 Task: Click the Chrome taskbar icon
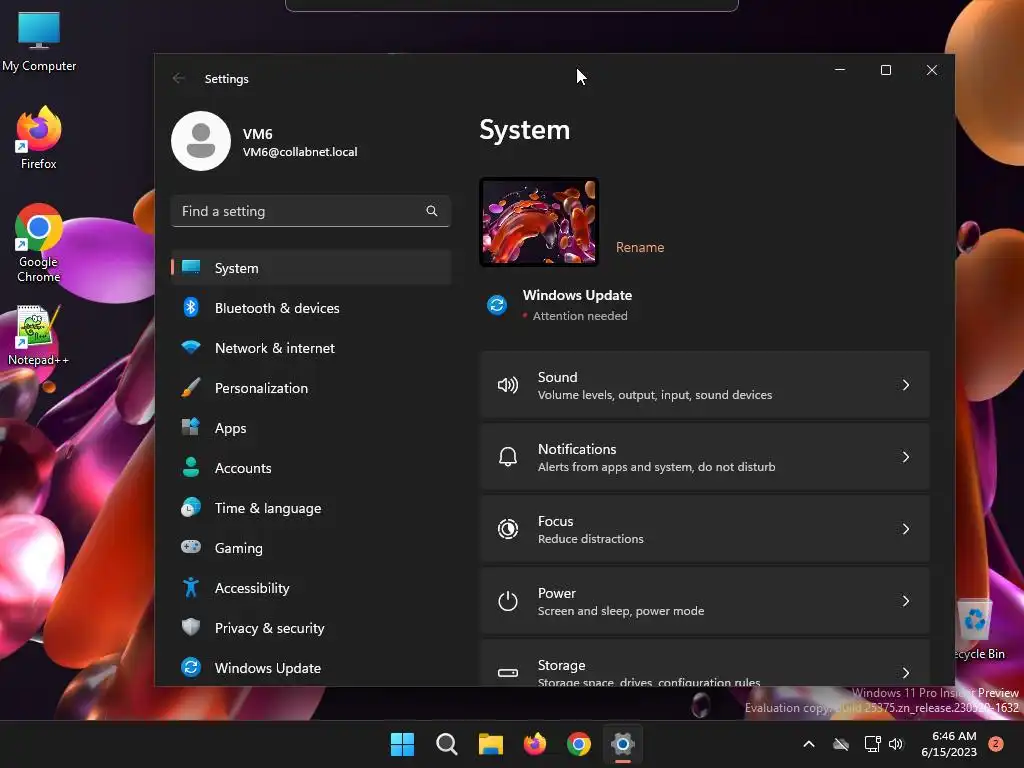(x=579, y=744)
